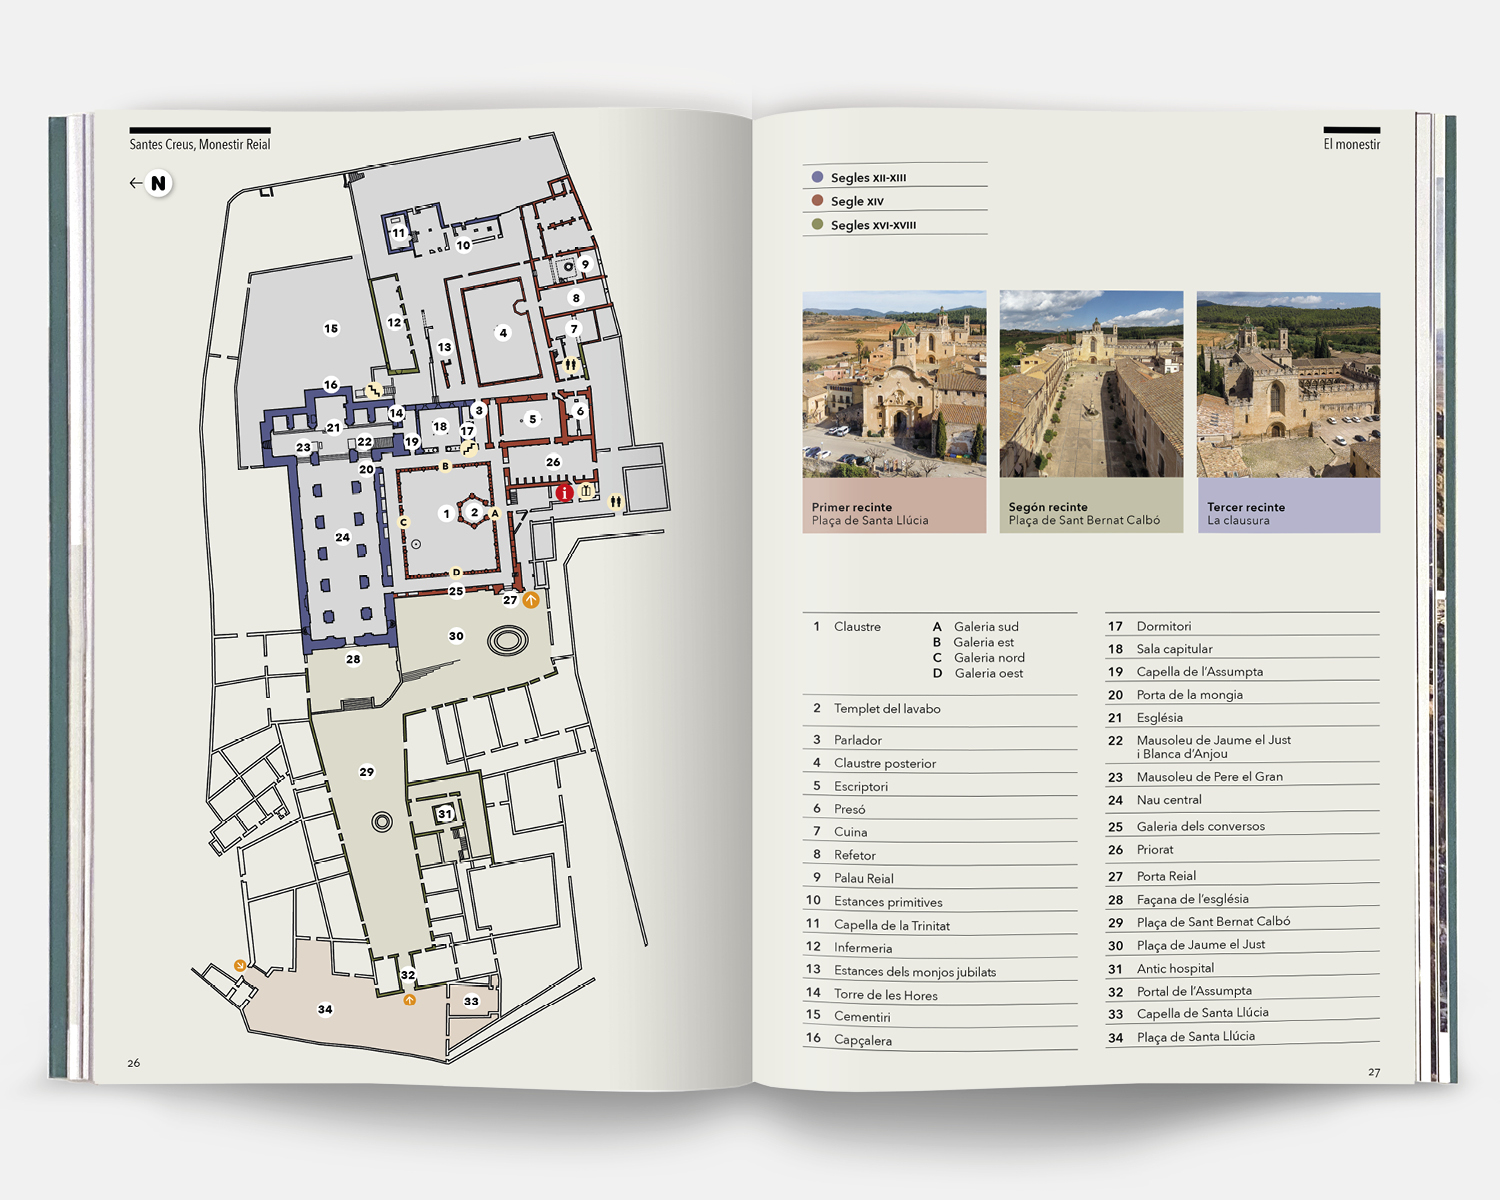Click the restroom icon right of the locker icon
Viewport: 1500px width, 1200px height.
pos(616,502)
